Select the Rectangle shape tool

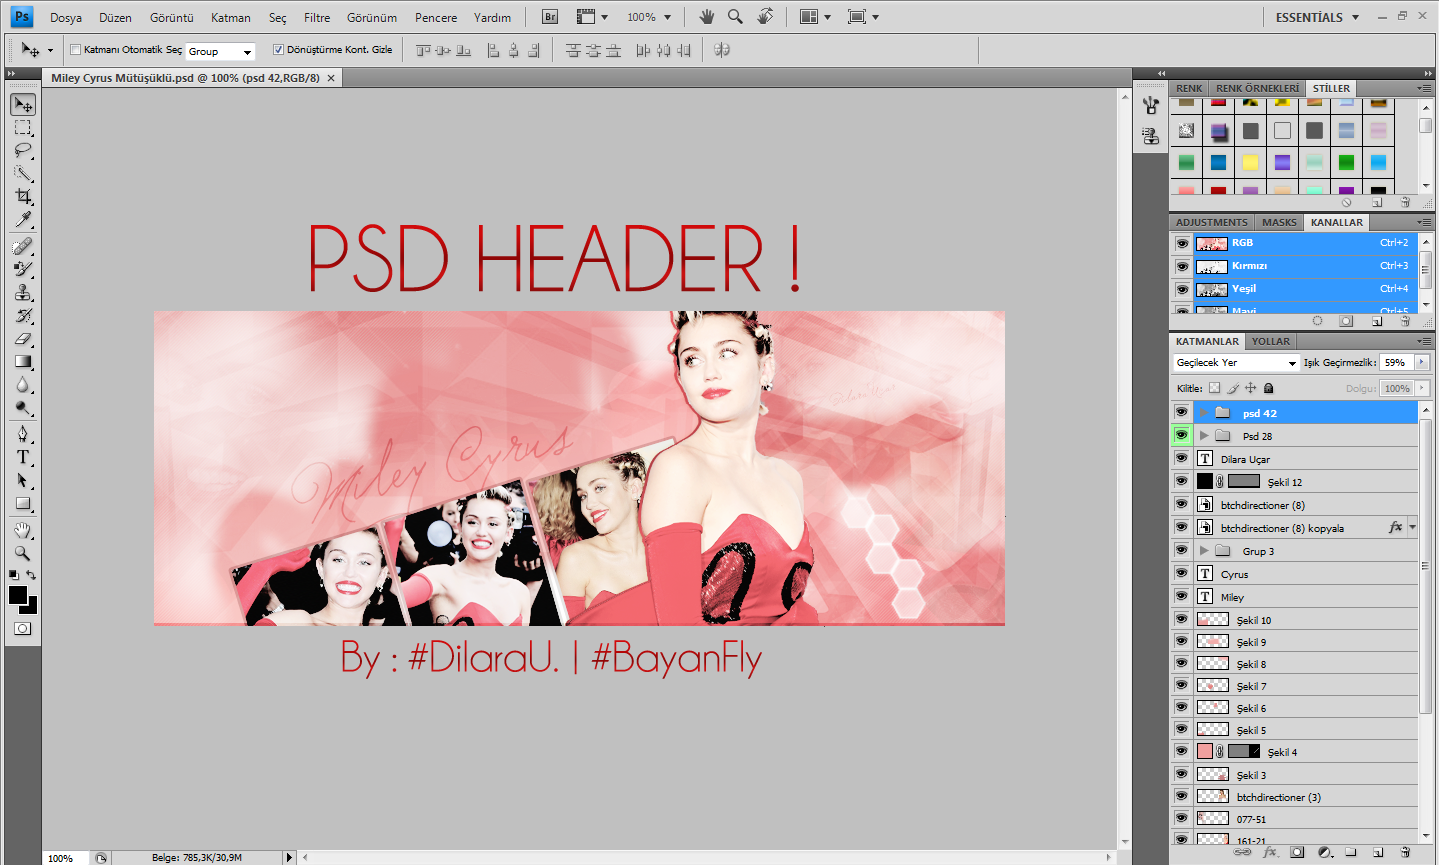click(x=23, y=503)
